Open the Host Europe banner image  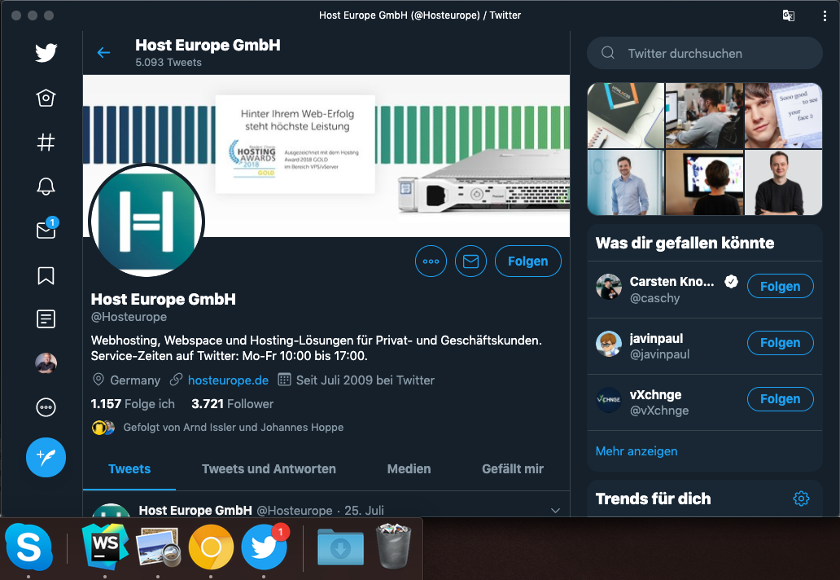[x=326, y=155]
